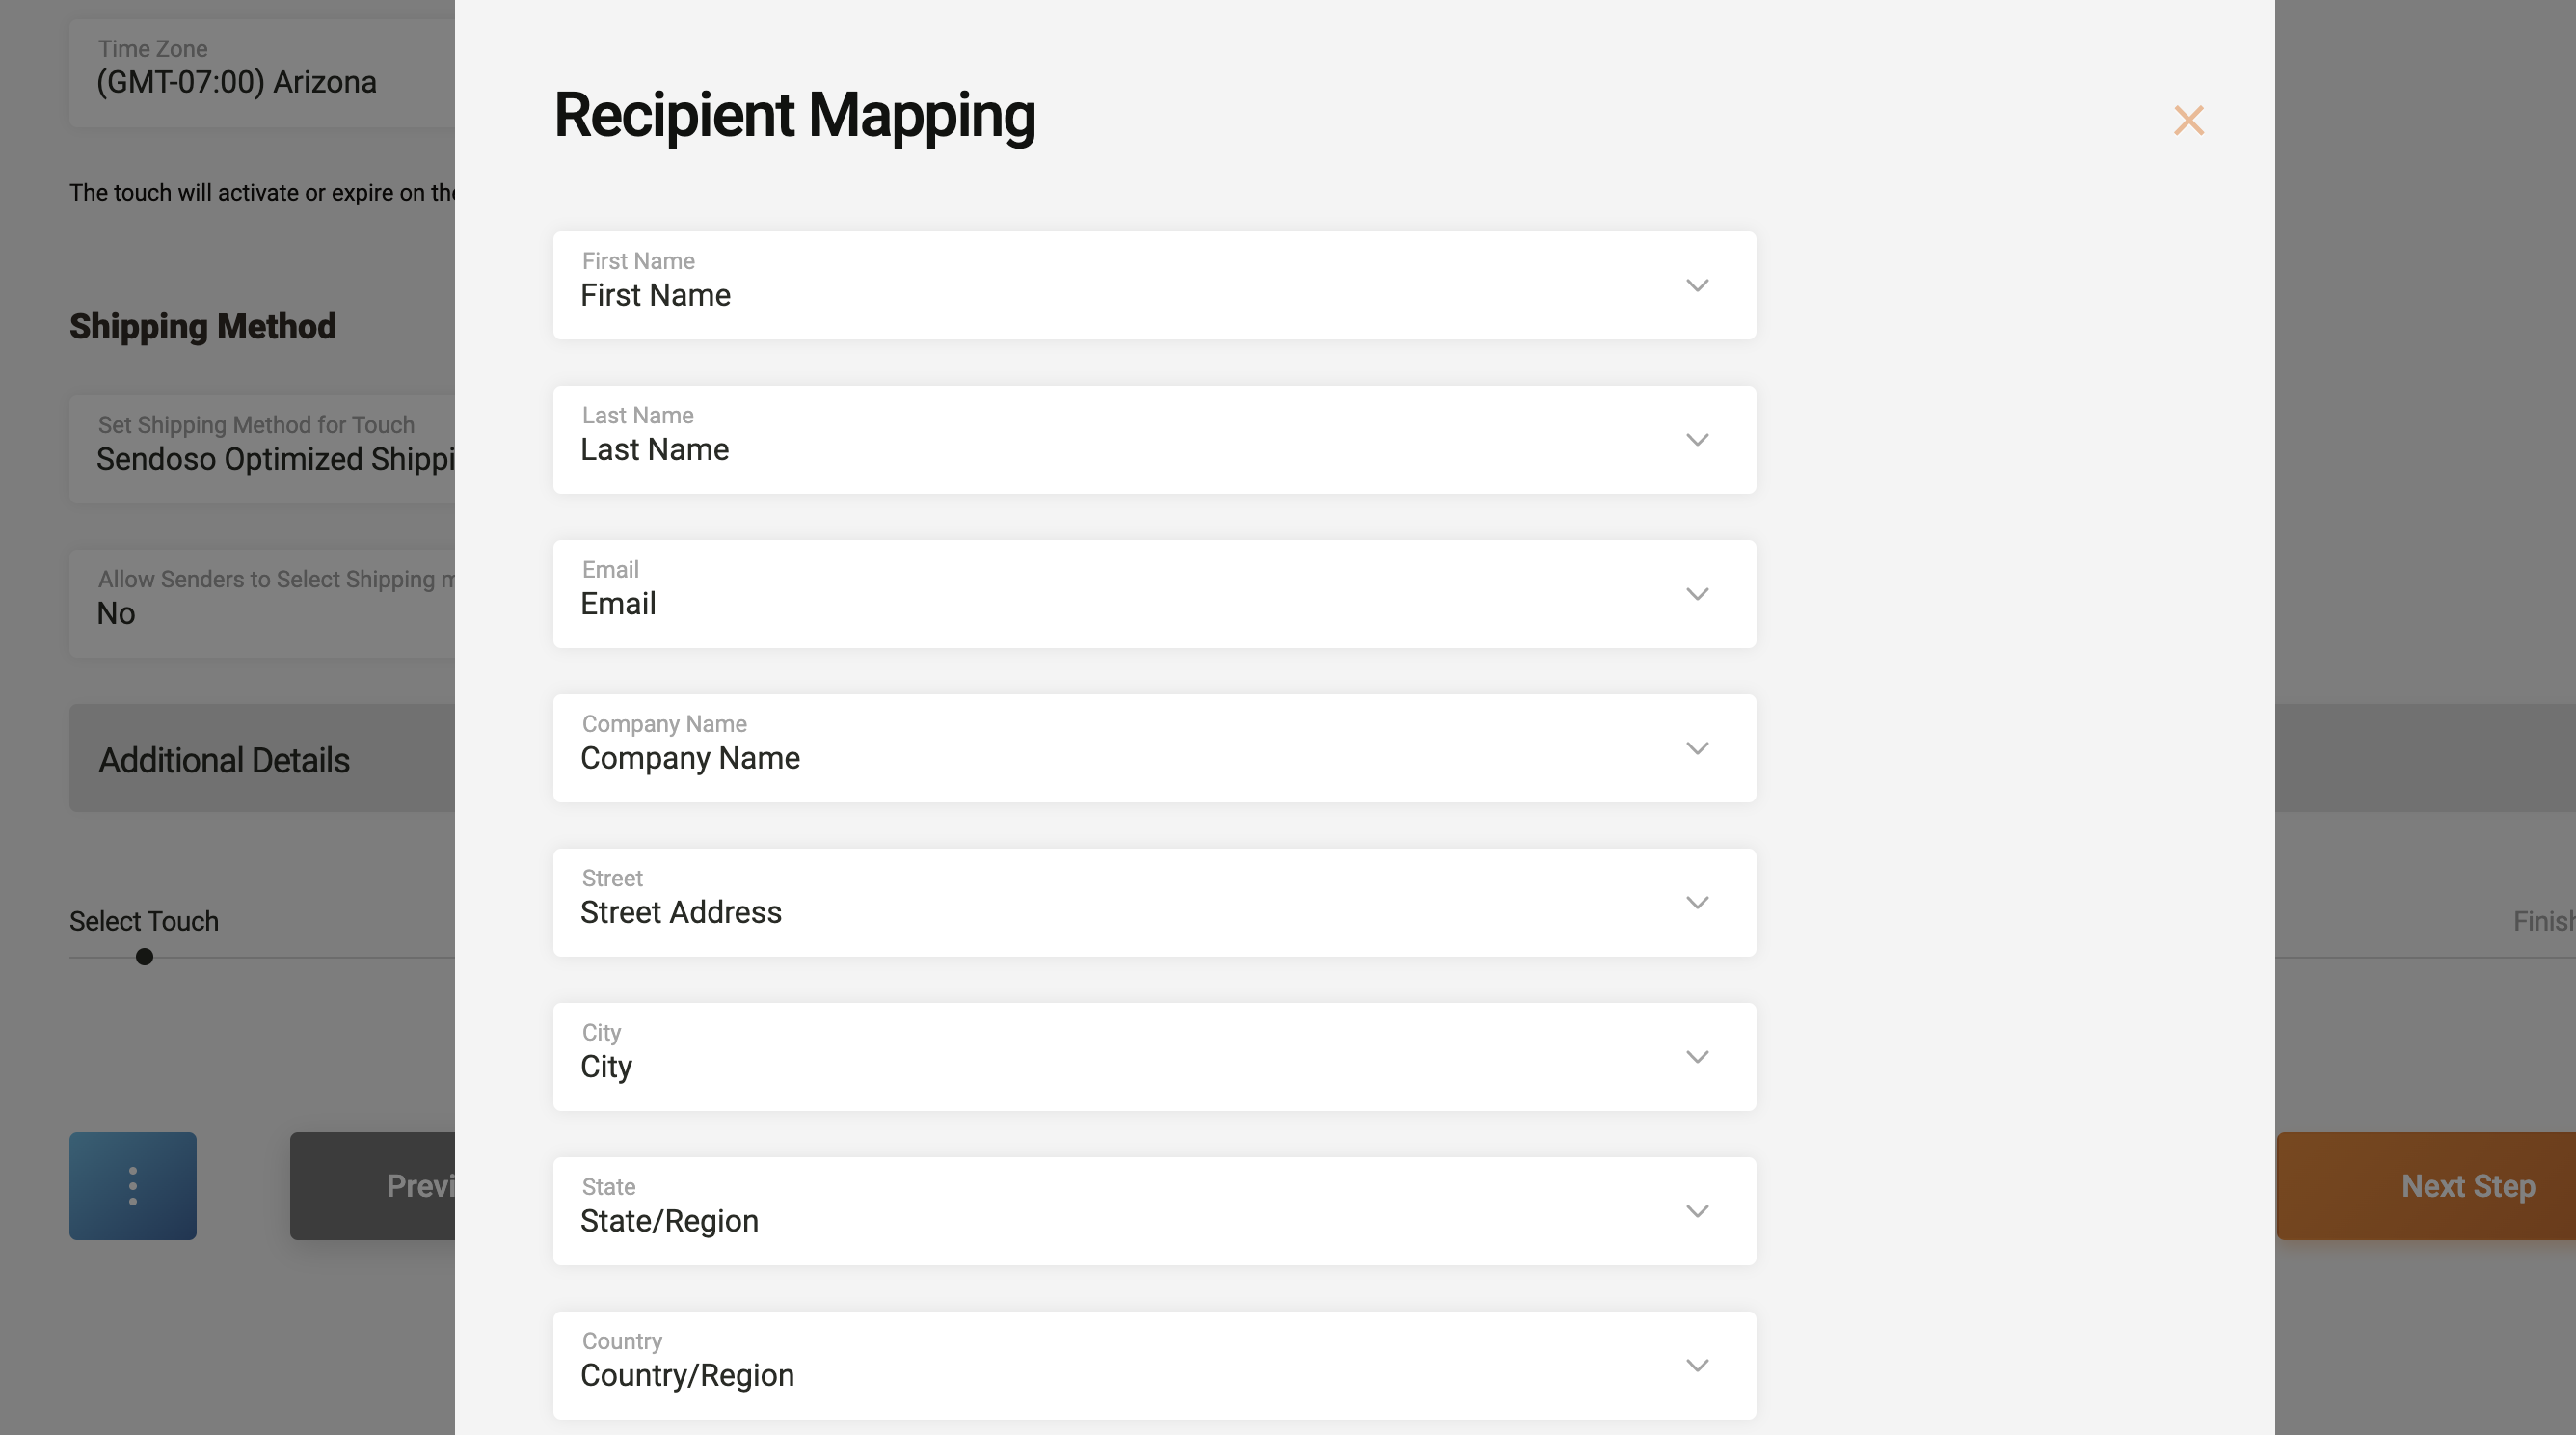Open the Last Name mapping dropdown
The width and height of the screenshot is (2576, 1435).
point(1154,440)
